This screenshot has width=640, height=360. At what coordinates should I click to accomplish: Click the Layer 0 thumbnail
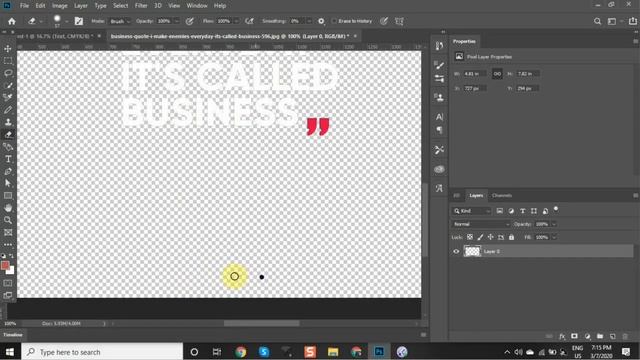[472, 251]
